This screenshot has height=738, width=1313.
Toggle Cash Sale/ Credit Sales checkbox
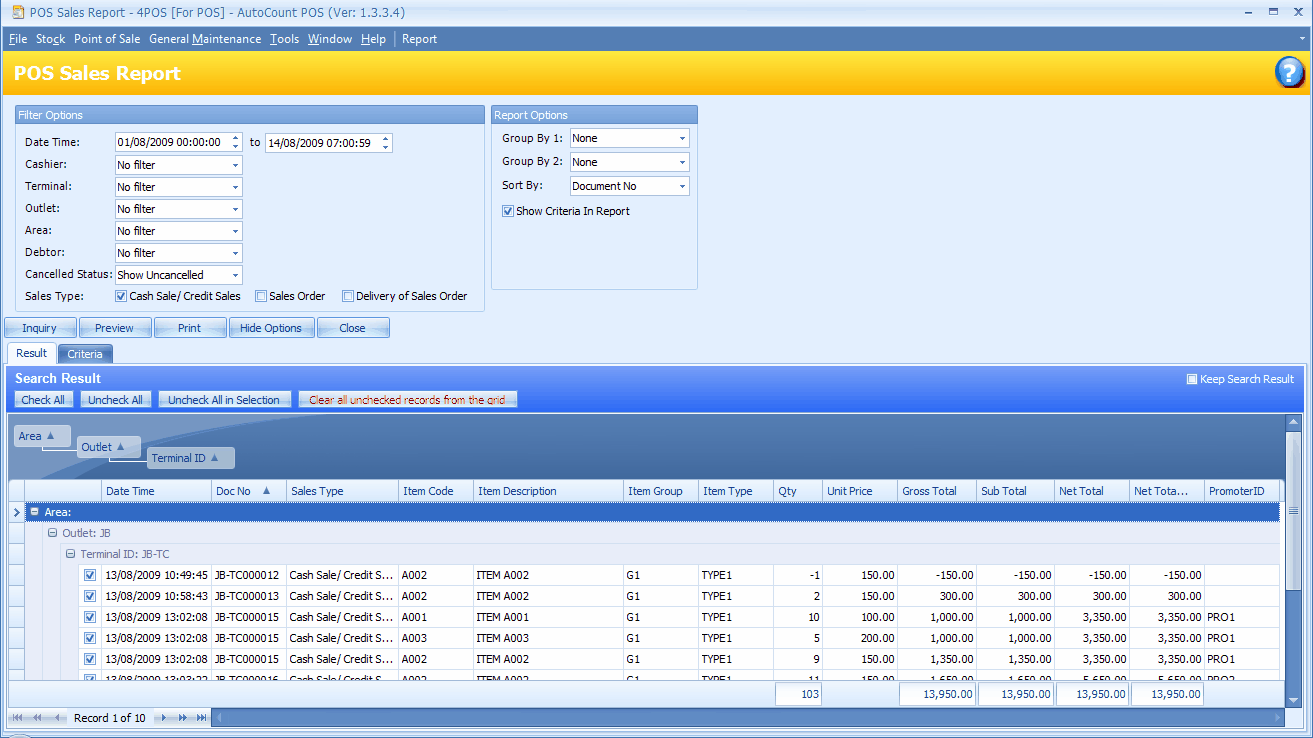click(x=121, y=296)
